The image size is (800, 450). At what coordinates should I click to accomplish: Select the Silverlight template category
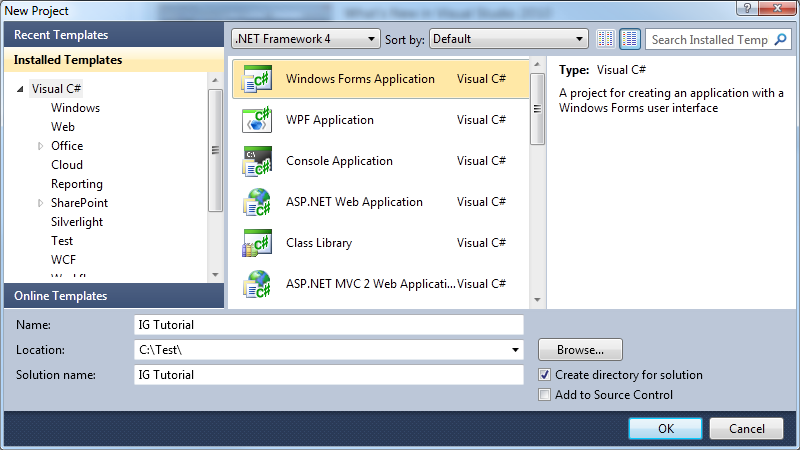click(77, 222)
